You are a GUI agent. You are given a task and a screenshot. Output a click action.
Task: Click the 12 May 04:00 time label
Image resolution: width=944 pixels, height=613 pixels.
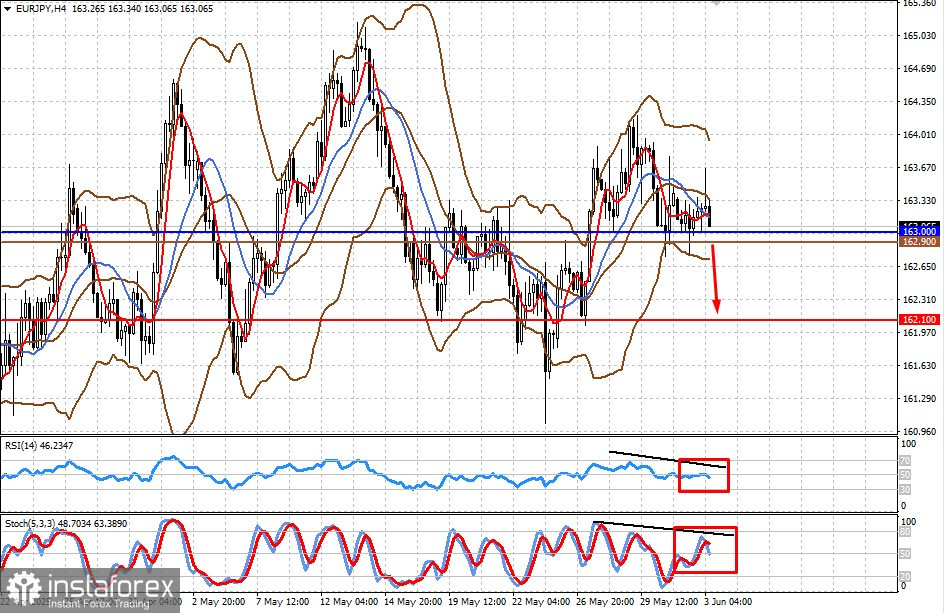[x=349, y=602]
